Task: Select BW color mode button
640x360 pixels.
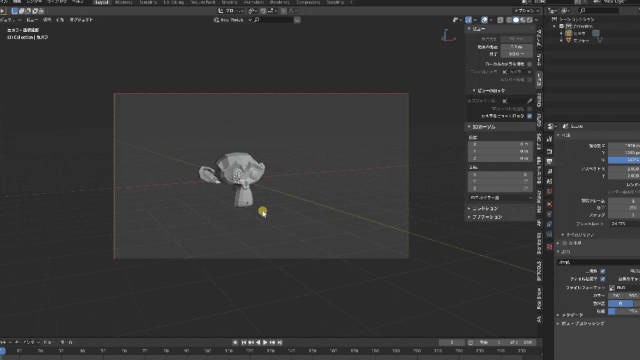Action: click(x=616, y=296)
